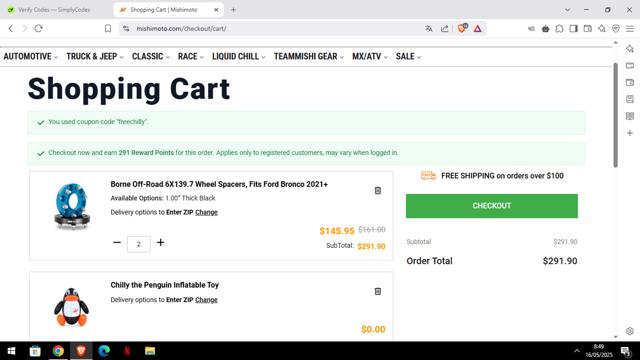Decrease the Wheel Spacers quantity
The height and width of the screenshot is (360, 640).
pyautogui.click(x=117, y=242)
